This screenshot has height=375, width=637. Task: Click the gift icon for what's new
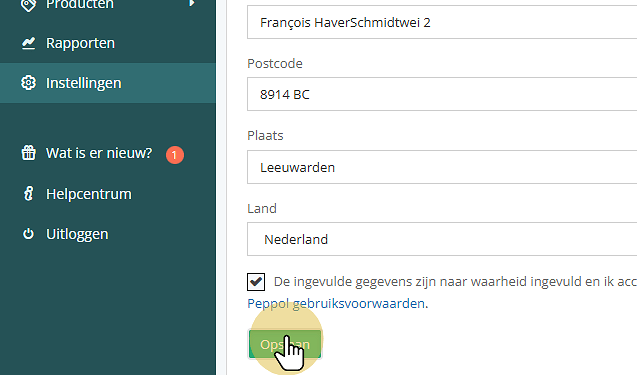pos(28,153)
